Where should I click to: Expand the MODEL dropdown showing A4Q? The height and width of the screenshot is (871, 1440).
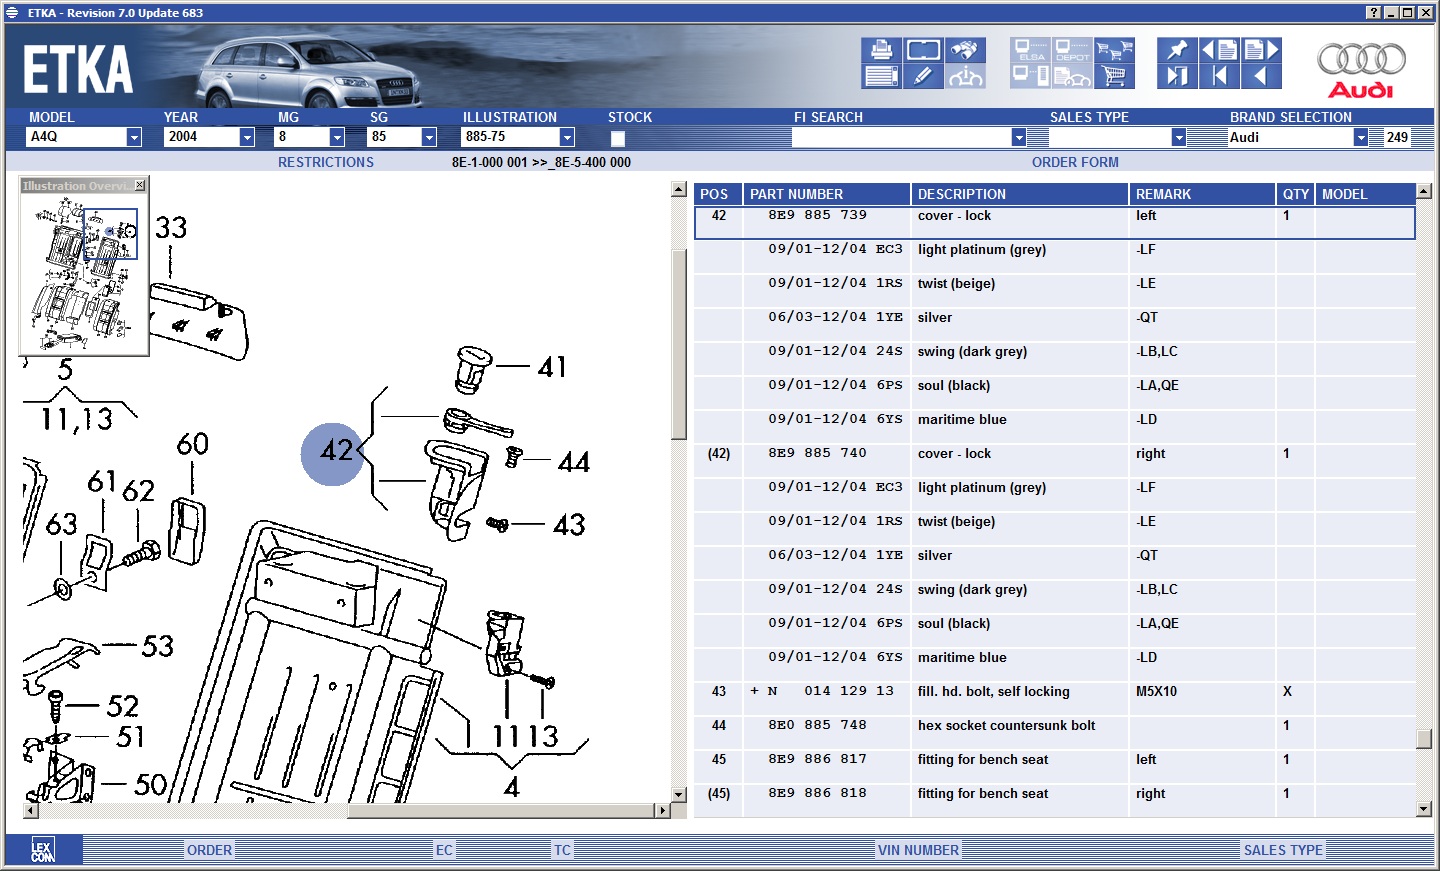tap(134, 137)
